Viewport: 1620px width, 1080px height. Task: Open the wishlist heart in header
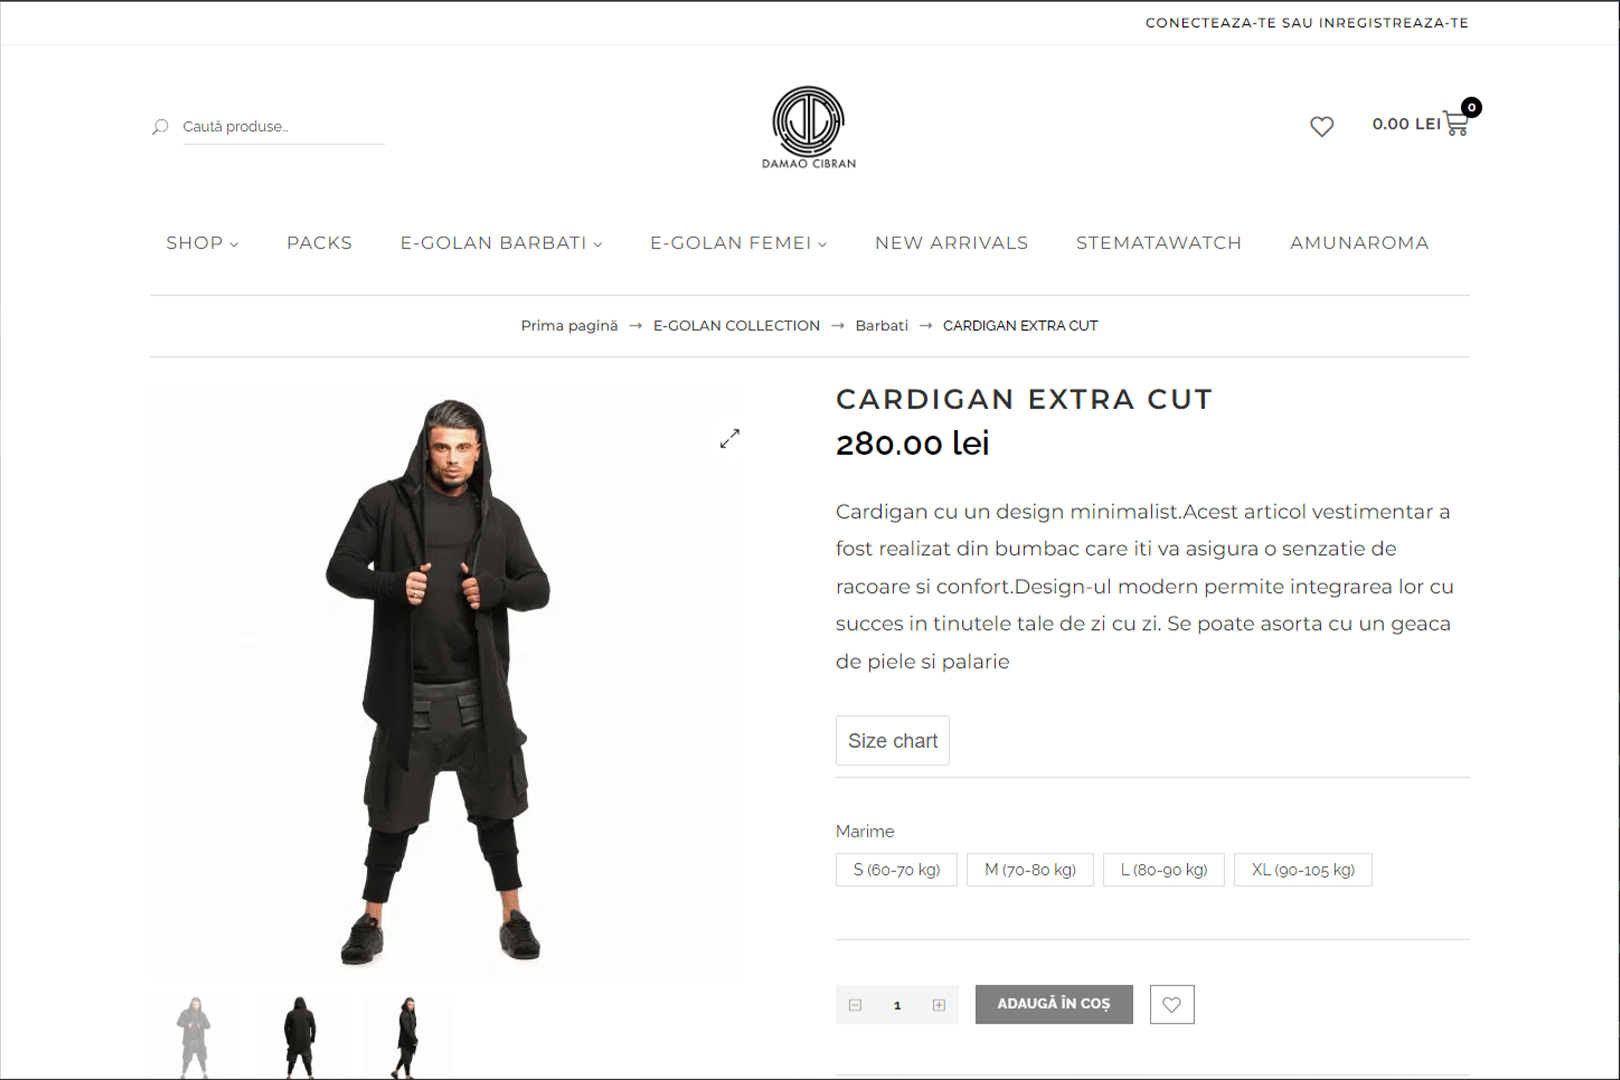tap(1322, 126)
